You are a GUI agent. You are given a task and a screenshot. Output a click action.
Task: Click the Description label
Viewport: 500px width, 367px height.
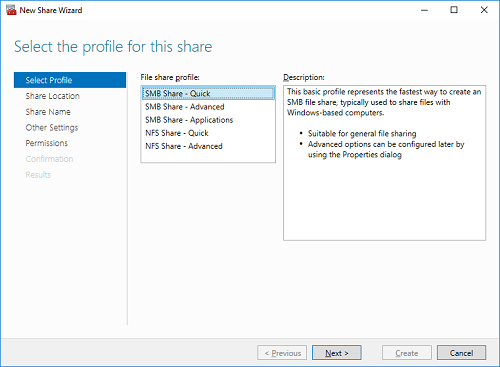tap(304, 77)
